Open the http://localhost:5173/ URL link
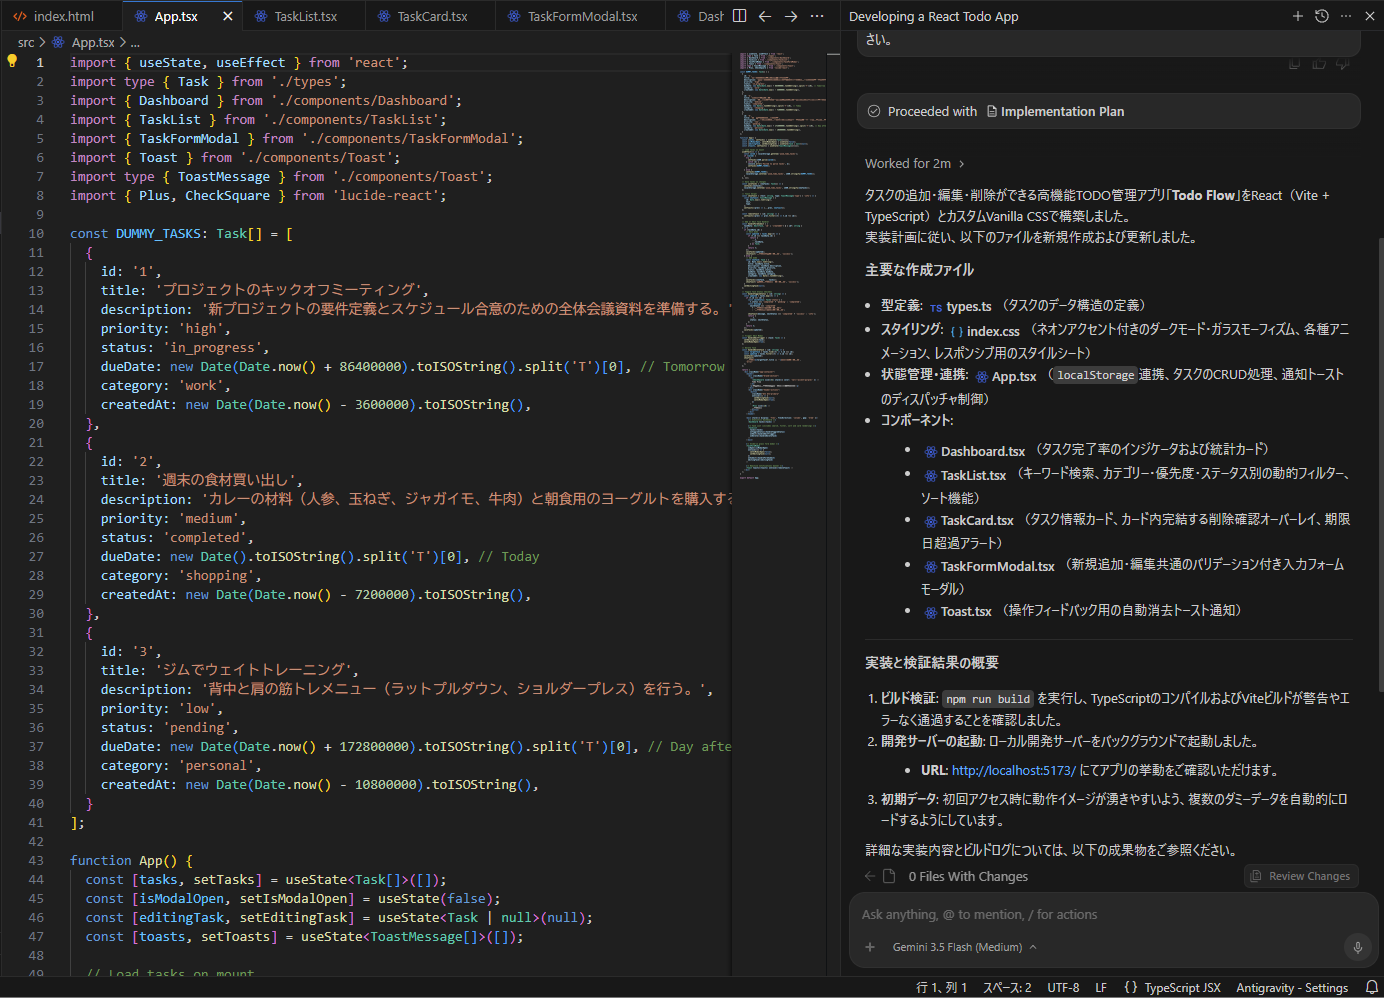The image size is (1384, 998). (1014, 770)
